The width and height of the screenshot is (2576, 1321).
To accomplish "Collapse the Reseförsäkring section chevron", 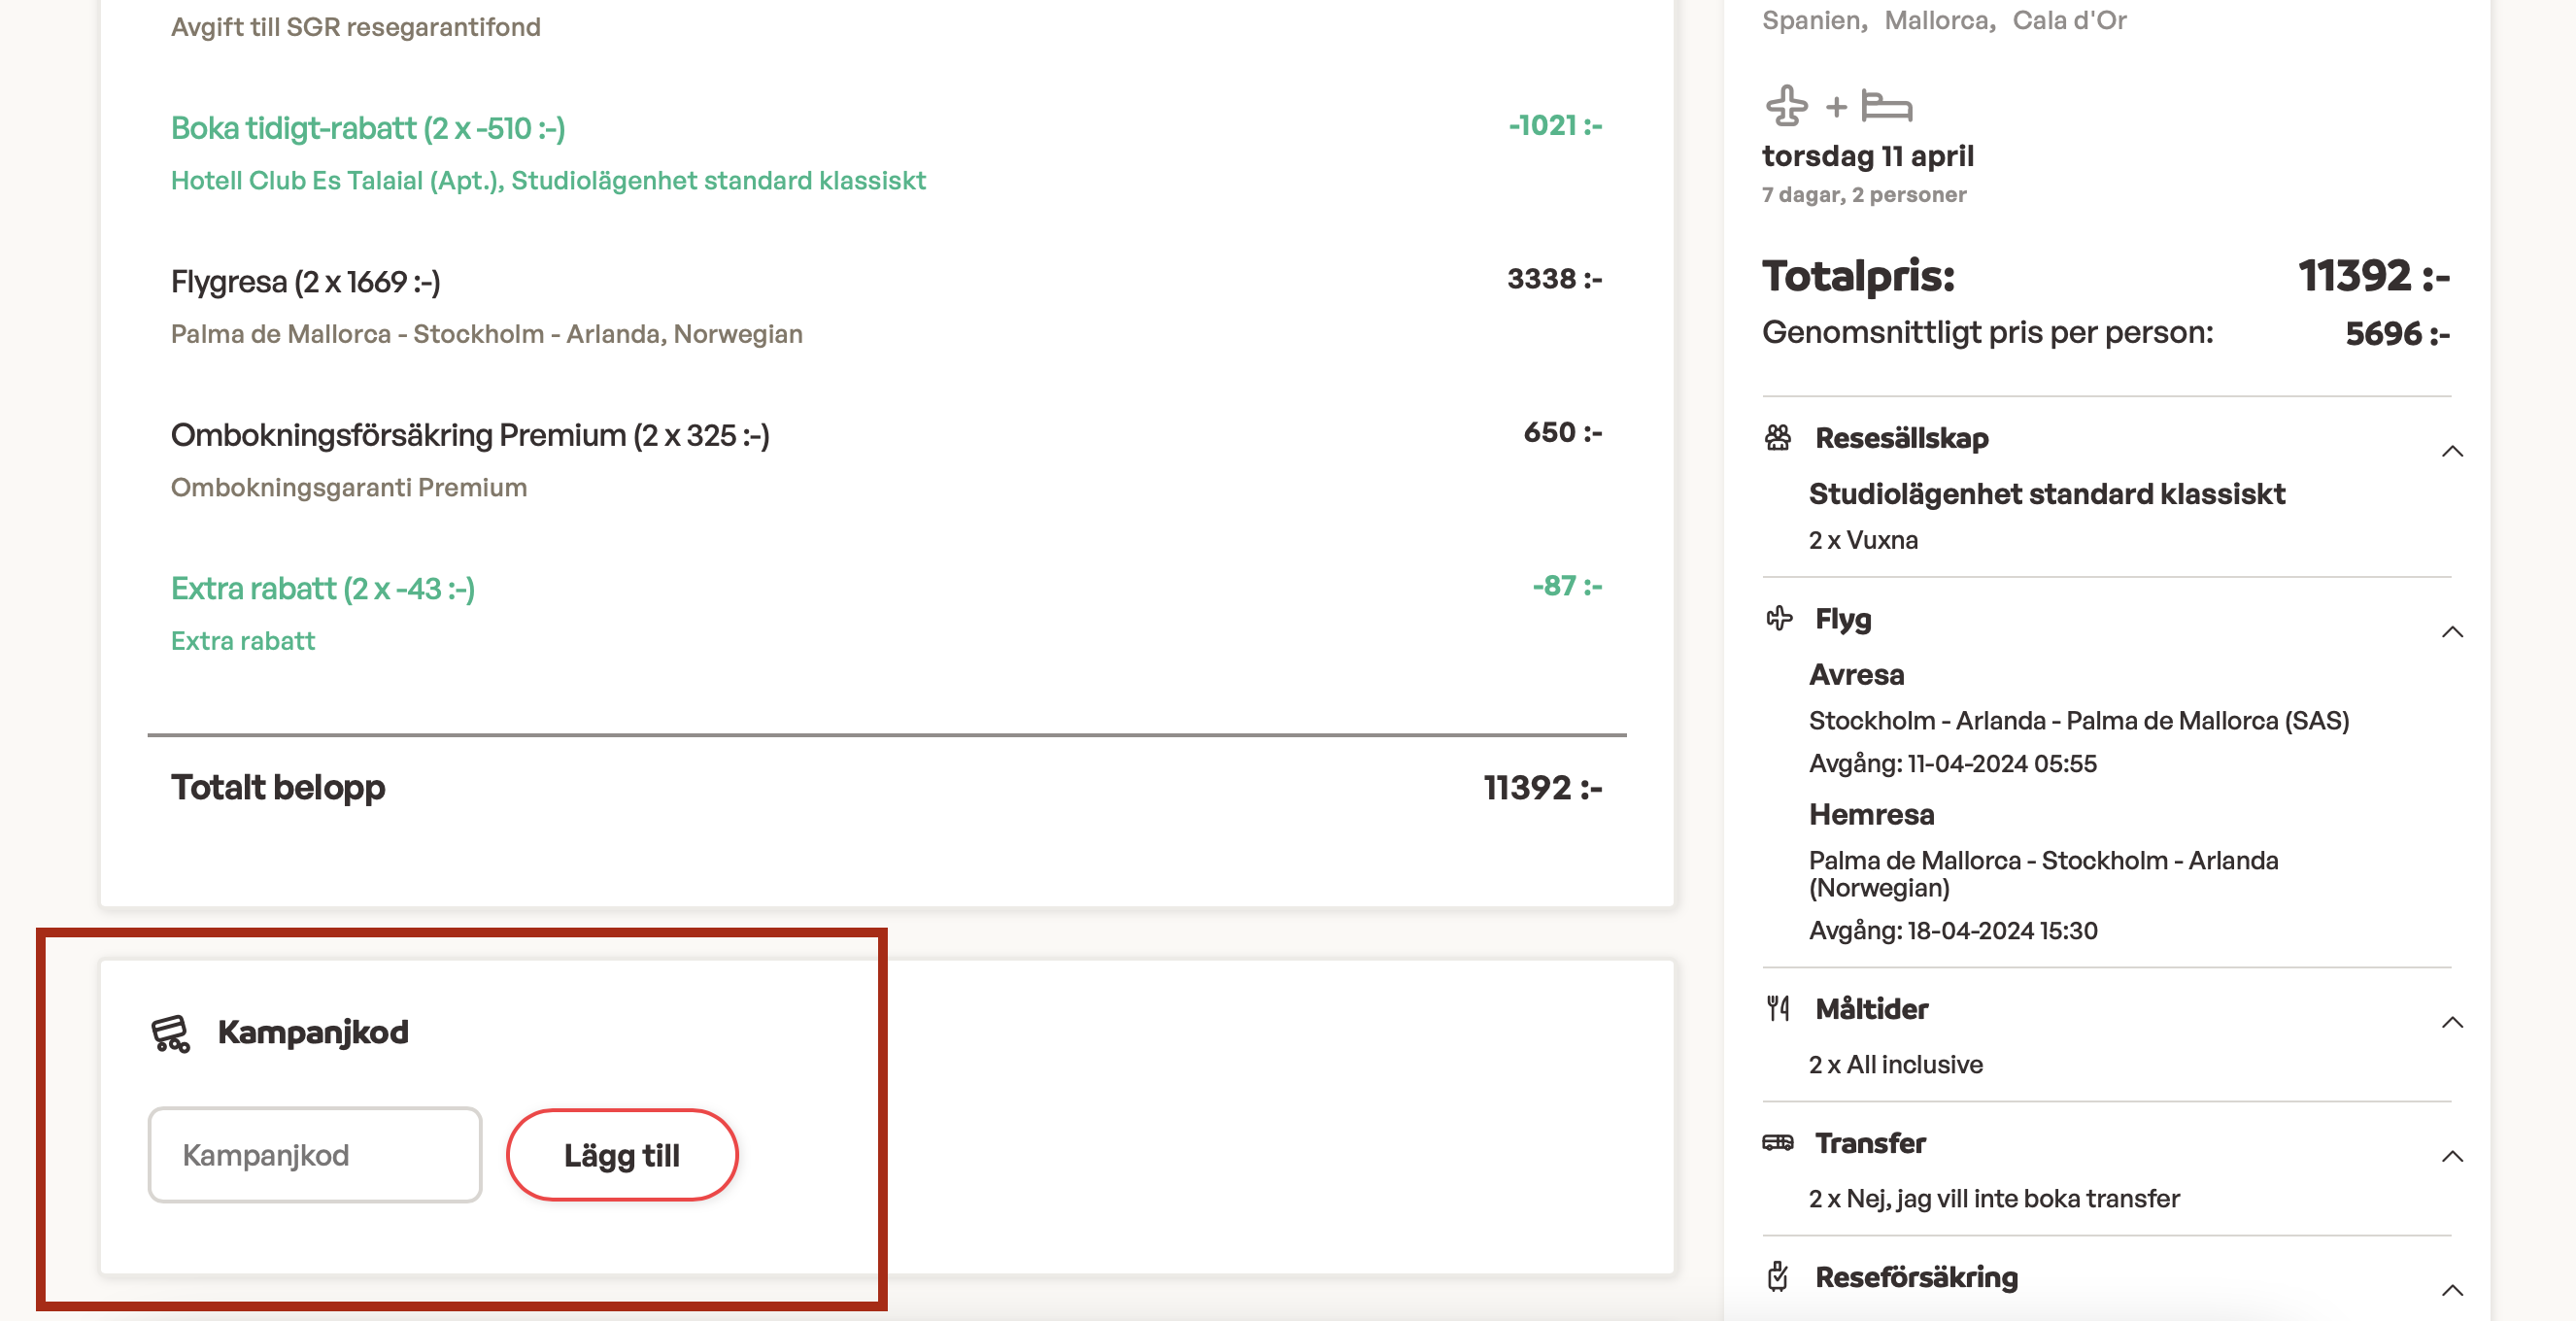I will [x=2451, y=1290].
